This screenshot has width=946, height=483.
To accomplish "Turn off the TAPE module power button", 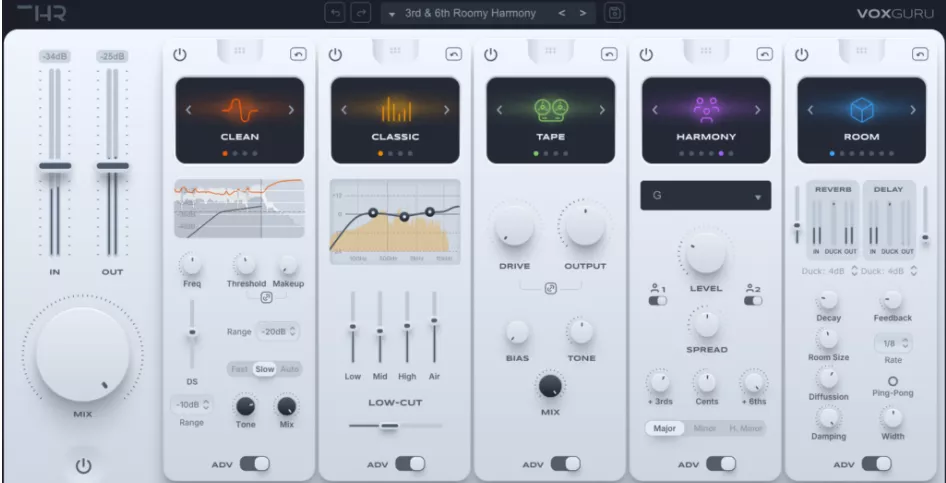I will tap(490, 55).
